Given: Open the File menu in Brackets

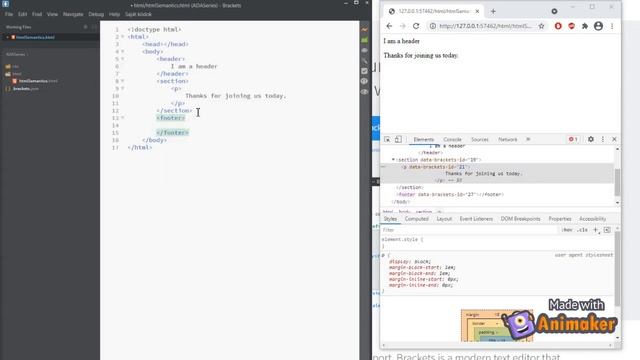Looking at the screenshot, I should (9, 14).
